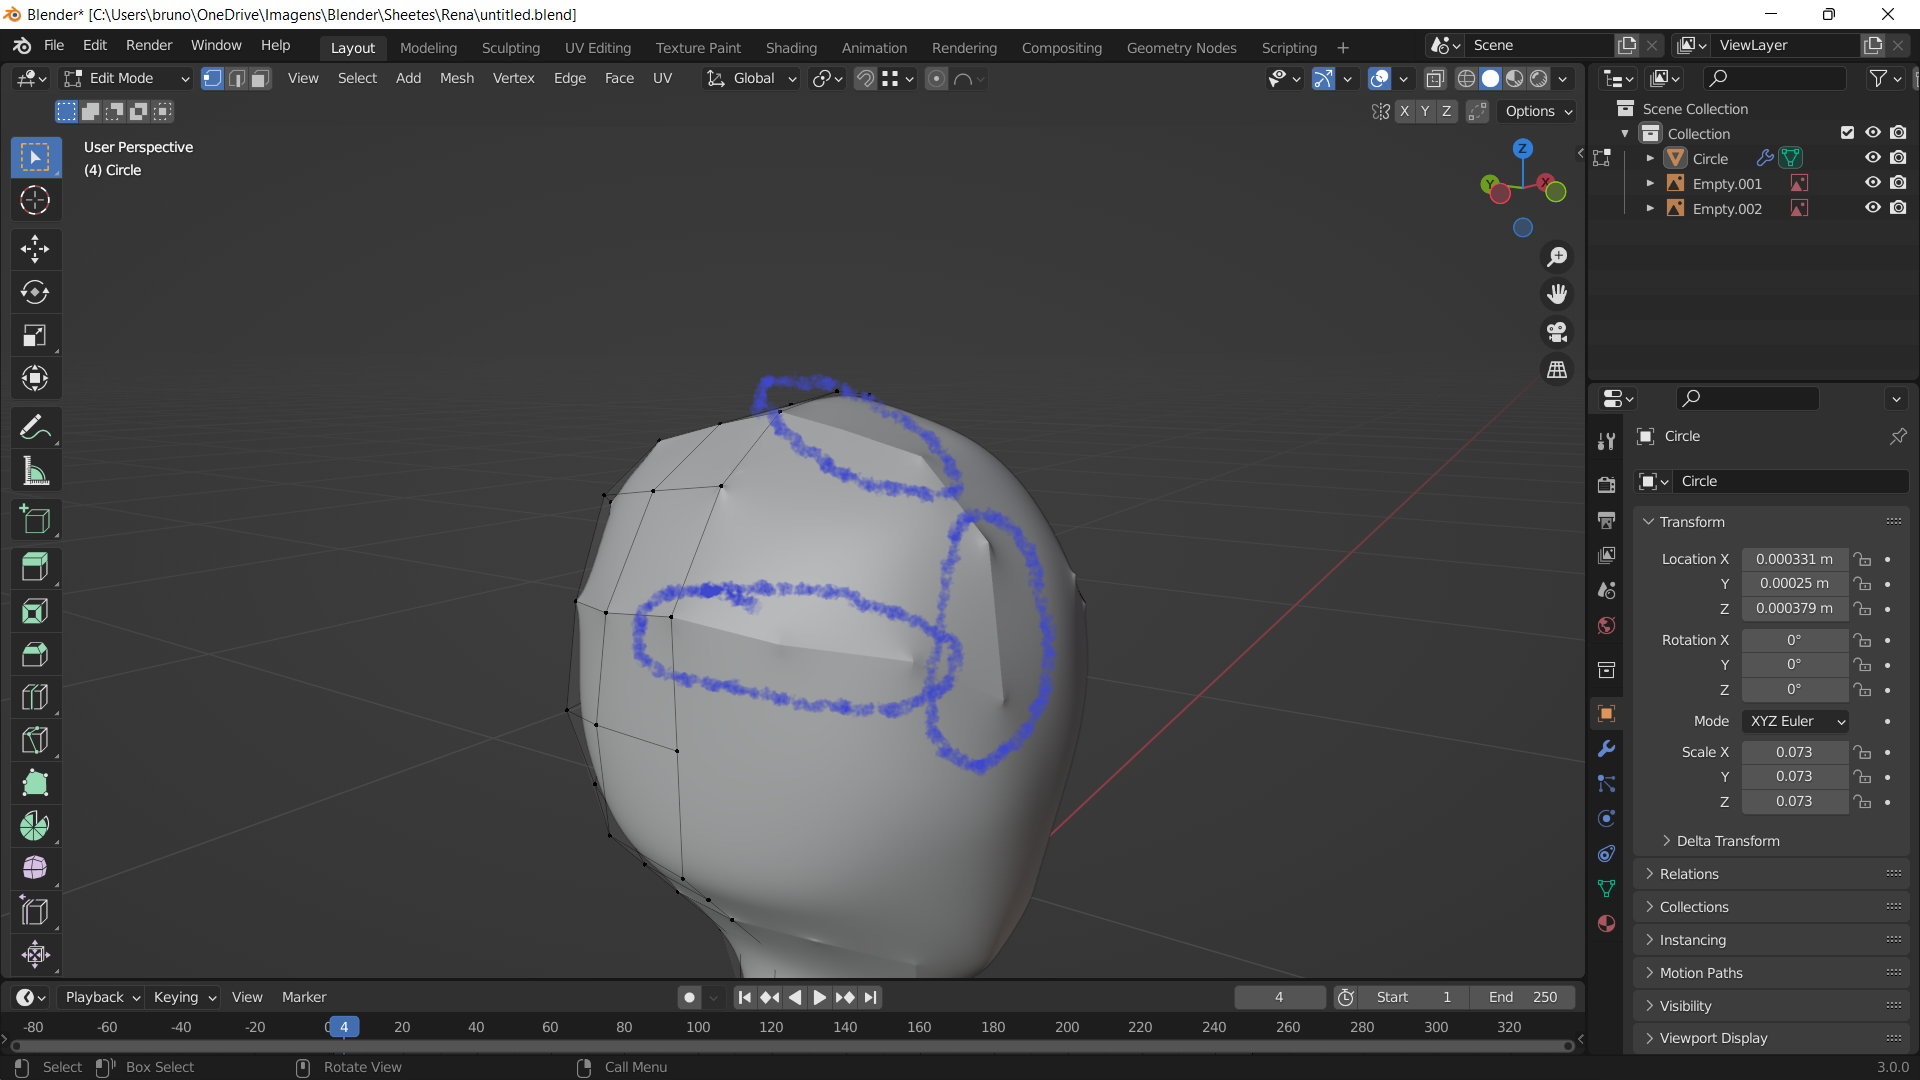This screenshot has width=1920, height=1080.
Task: Expand Circle in the outliner
Action: tap(1650, 158)
